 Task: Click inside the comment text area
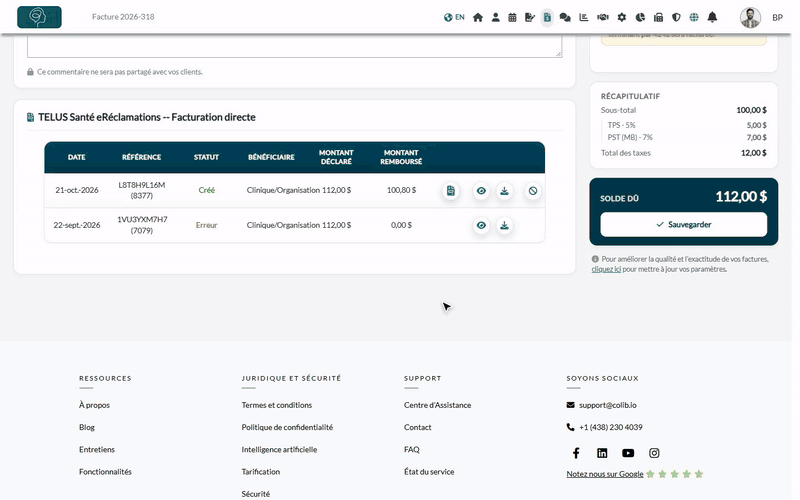(x=294, y=46)
